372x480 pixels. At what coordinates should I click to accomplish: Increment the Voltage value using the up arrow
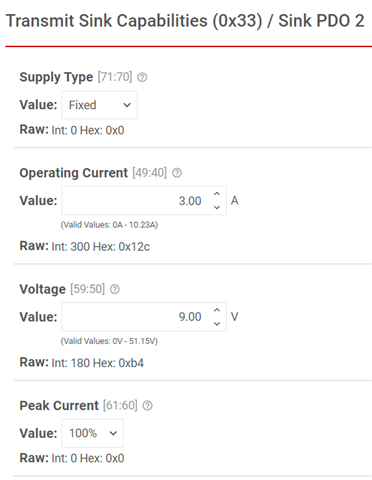coord(217,310)
